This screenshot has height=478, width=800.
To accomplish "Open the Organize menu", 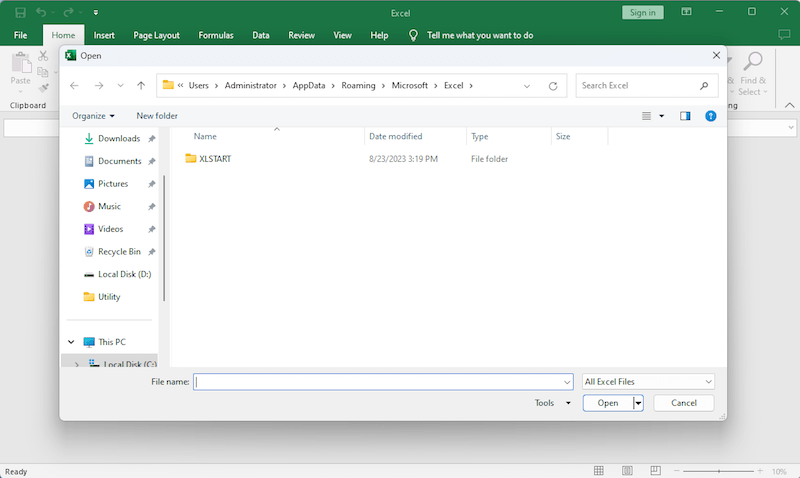I will pyautogui.click(x=93, y=116).
